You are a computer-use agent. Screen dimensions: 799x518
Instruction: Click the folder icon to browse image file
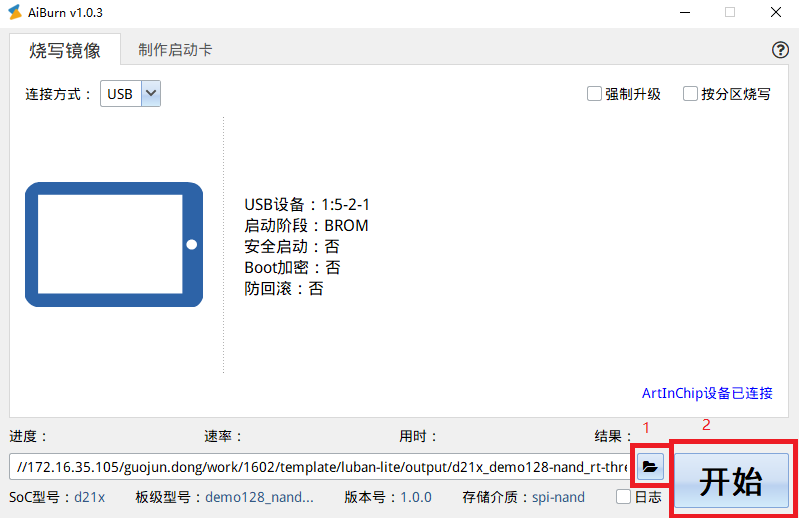(650, 466)
